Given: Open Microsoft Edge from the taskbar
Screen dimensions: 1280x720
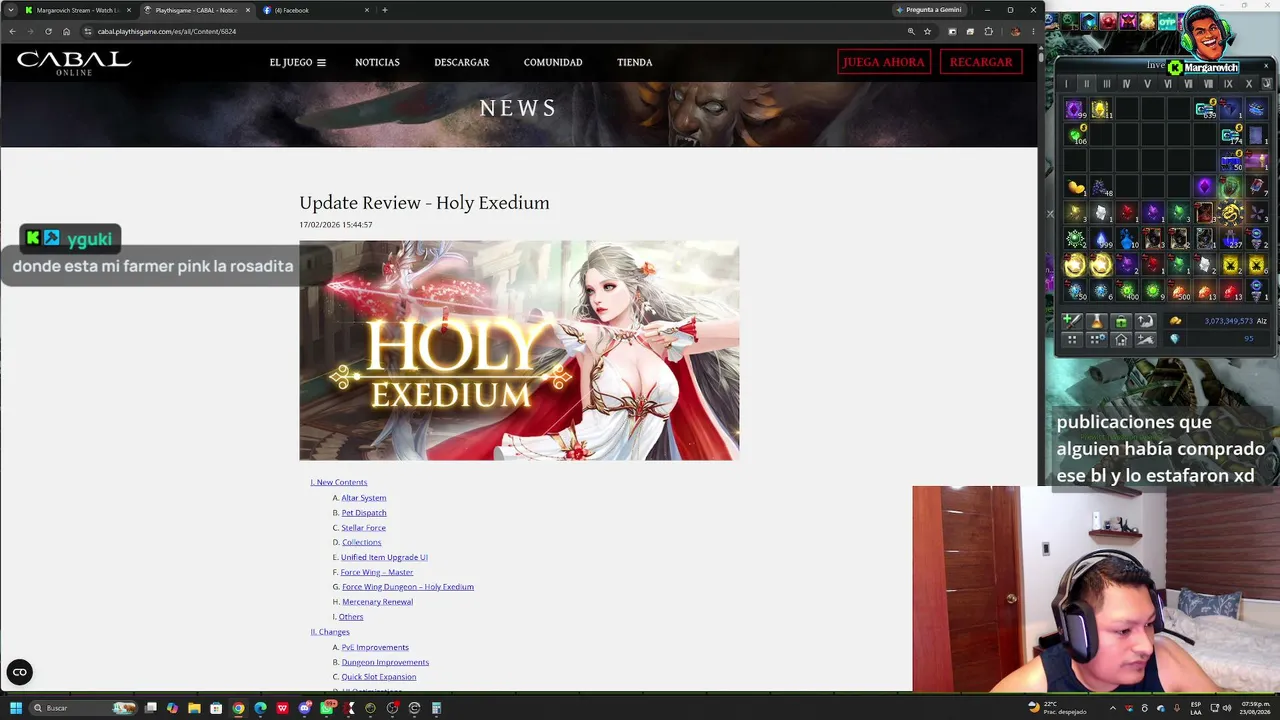Looking at the screenshot, I should [260, 708].
